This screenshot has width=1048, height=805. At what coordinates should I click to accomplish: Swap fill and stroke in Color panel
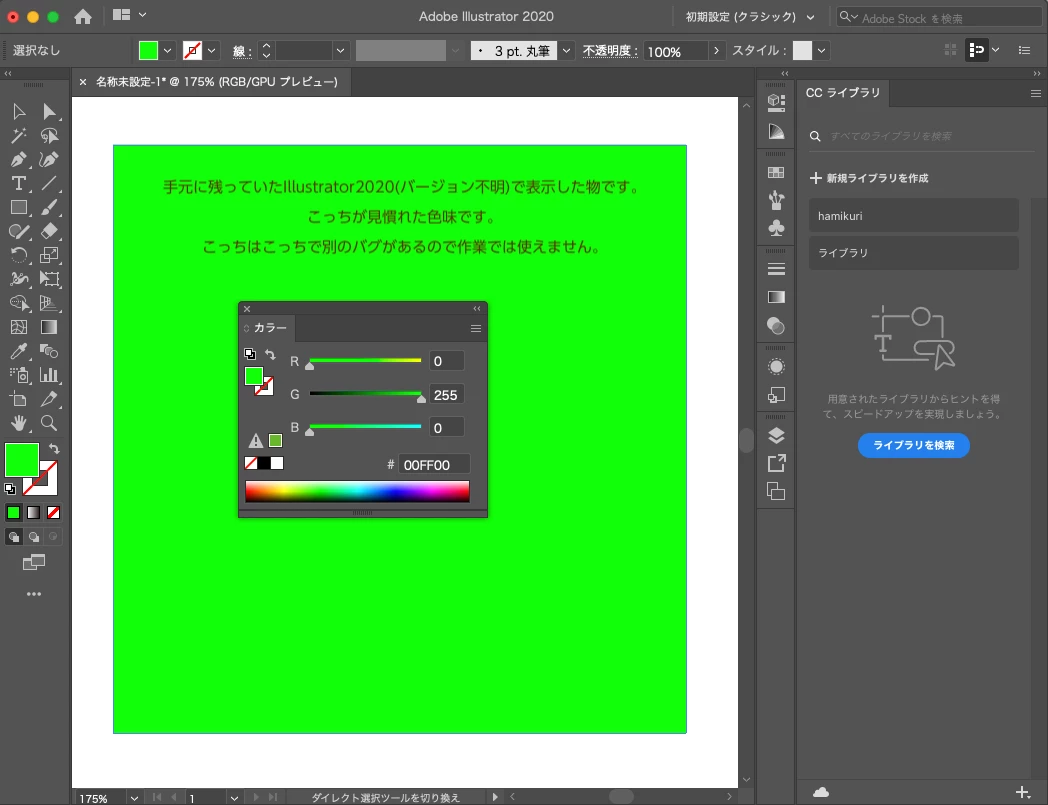(270, 354)
